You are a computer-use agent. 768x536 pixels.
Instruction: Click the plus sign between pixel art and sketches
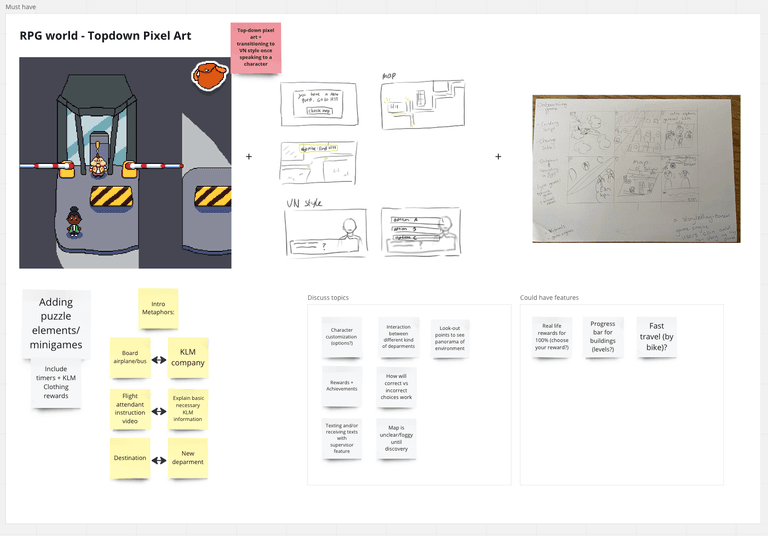(249, 156)
